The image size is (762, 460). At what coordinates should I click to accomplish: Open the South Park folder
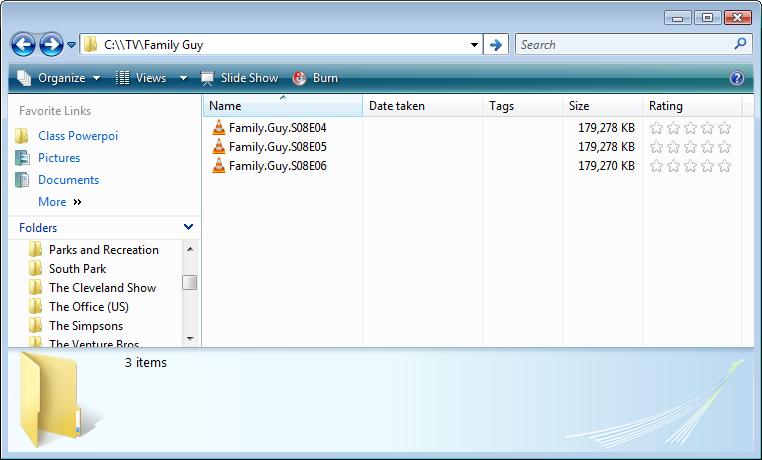coord(77,269)
